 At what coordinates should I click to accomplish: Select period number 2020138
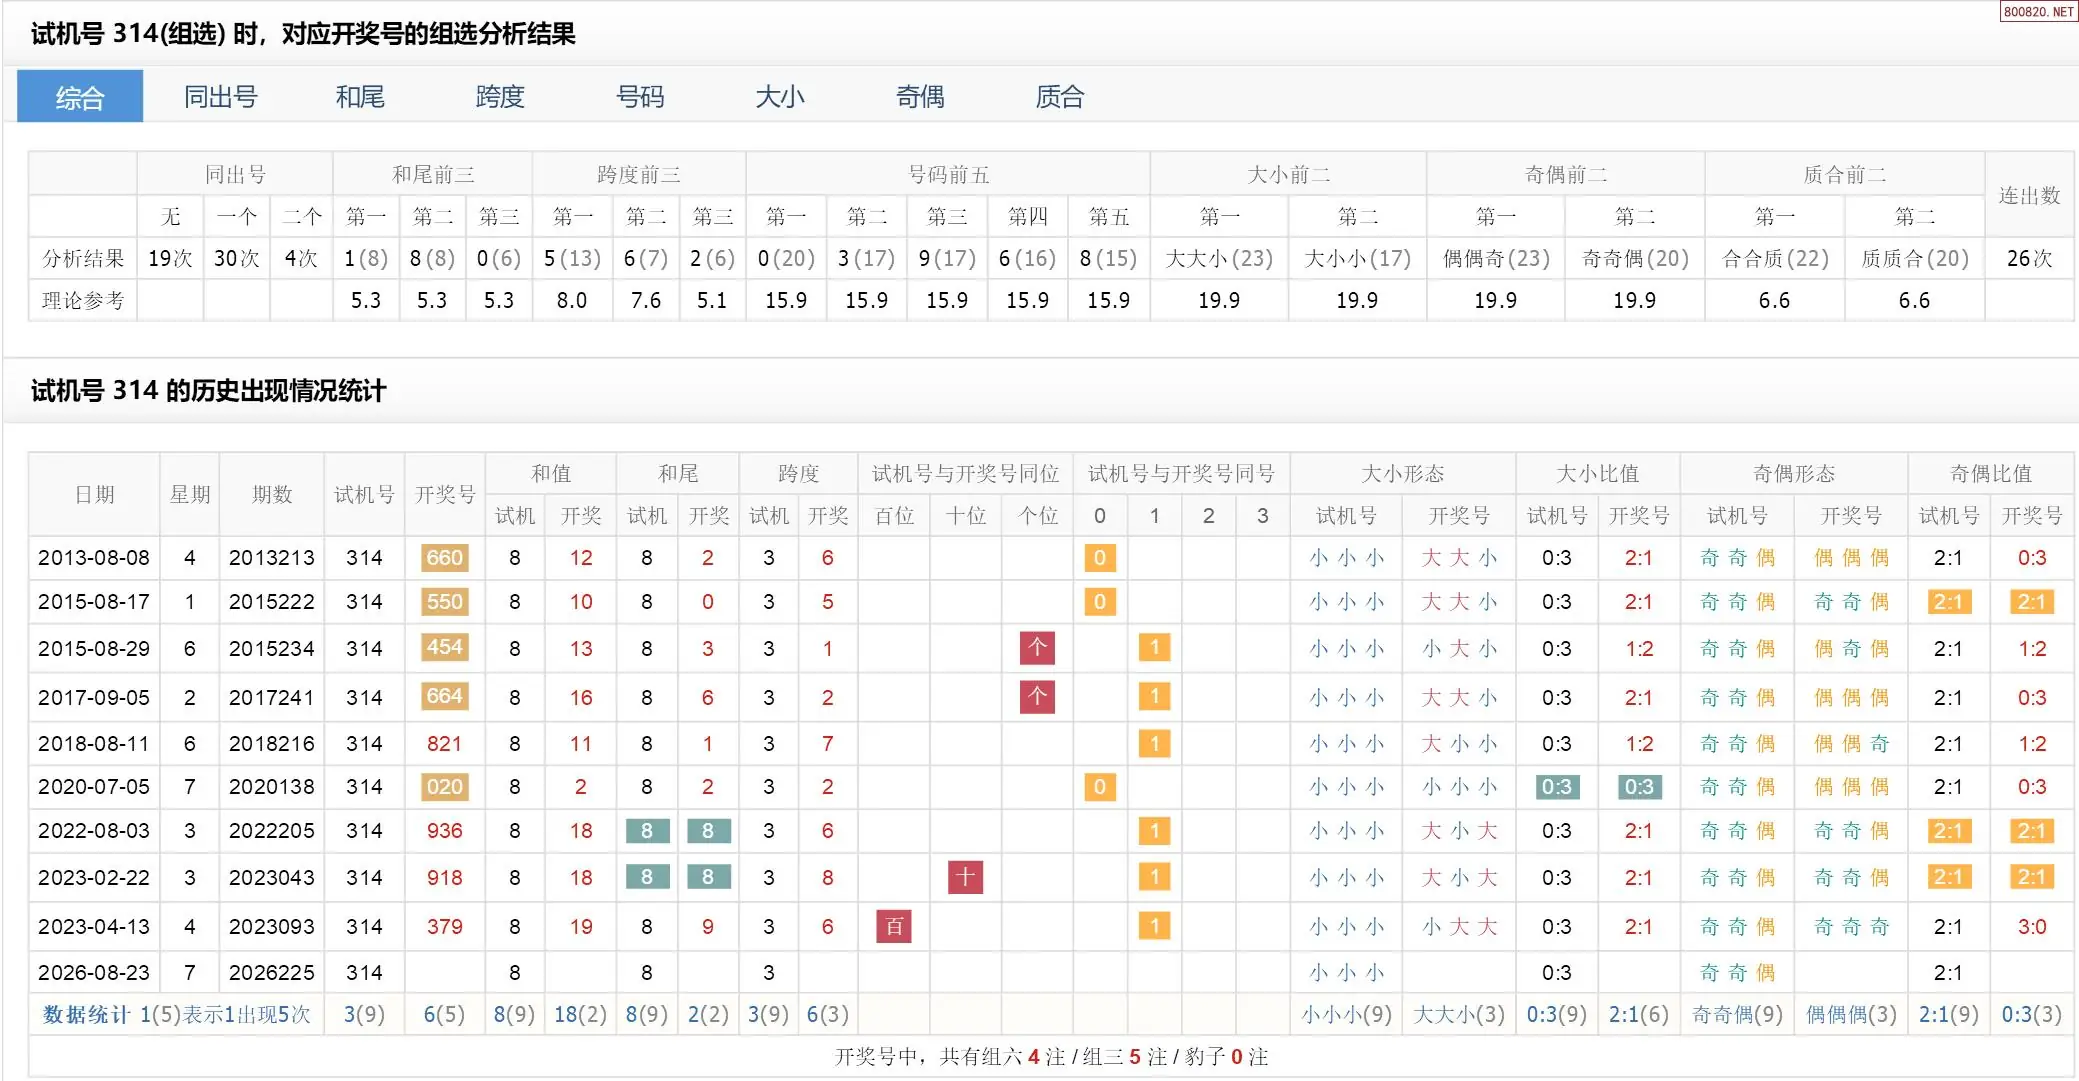point(272,787)
